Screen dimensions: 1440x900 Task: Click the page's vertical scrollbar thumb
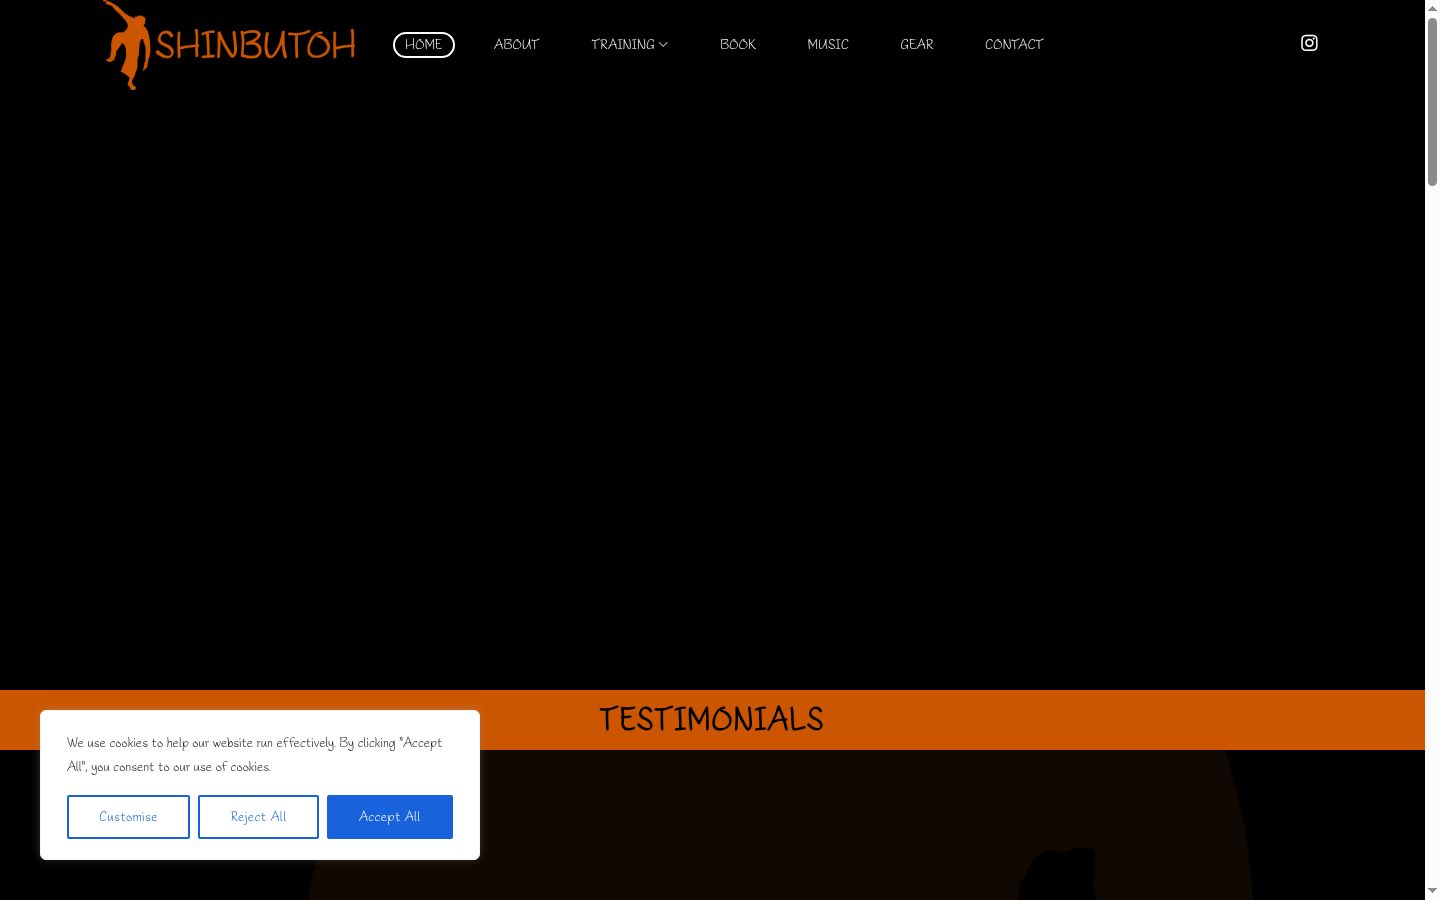pyautogui.click(x=1432, y=101)
